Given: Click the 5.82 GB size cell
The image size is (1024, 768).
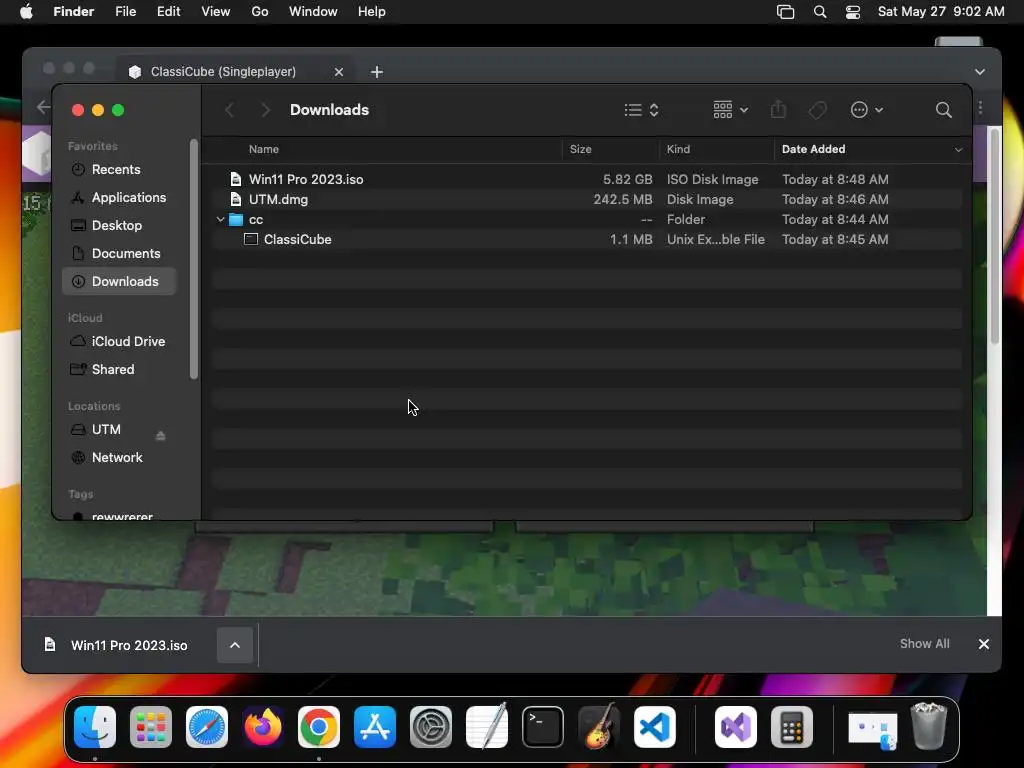Looking at the screenshot, I should pyautogui.click(x=627, y=180).
